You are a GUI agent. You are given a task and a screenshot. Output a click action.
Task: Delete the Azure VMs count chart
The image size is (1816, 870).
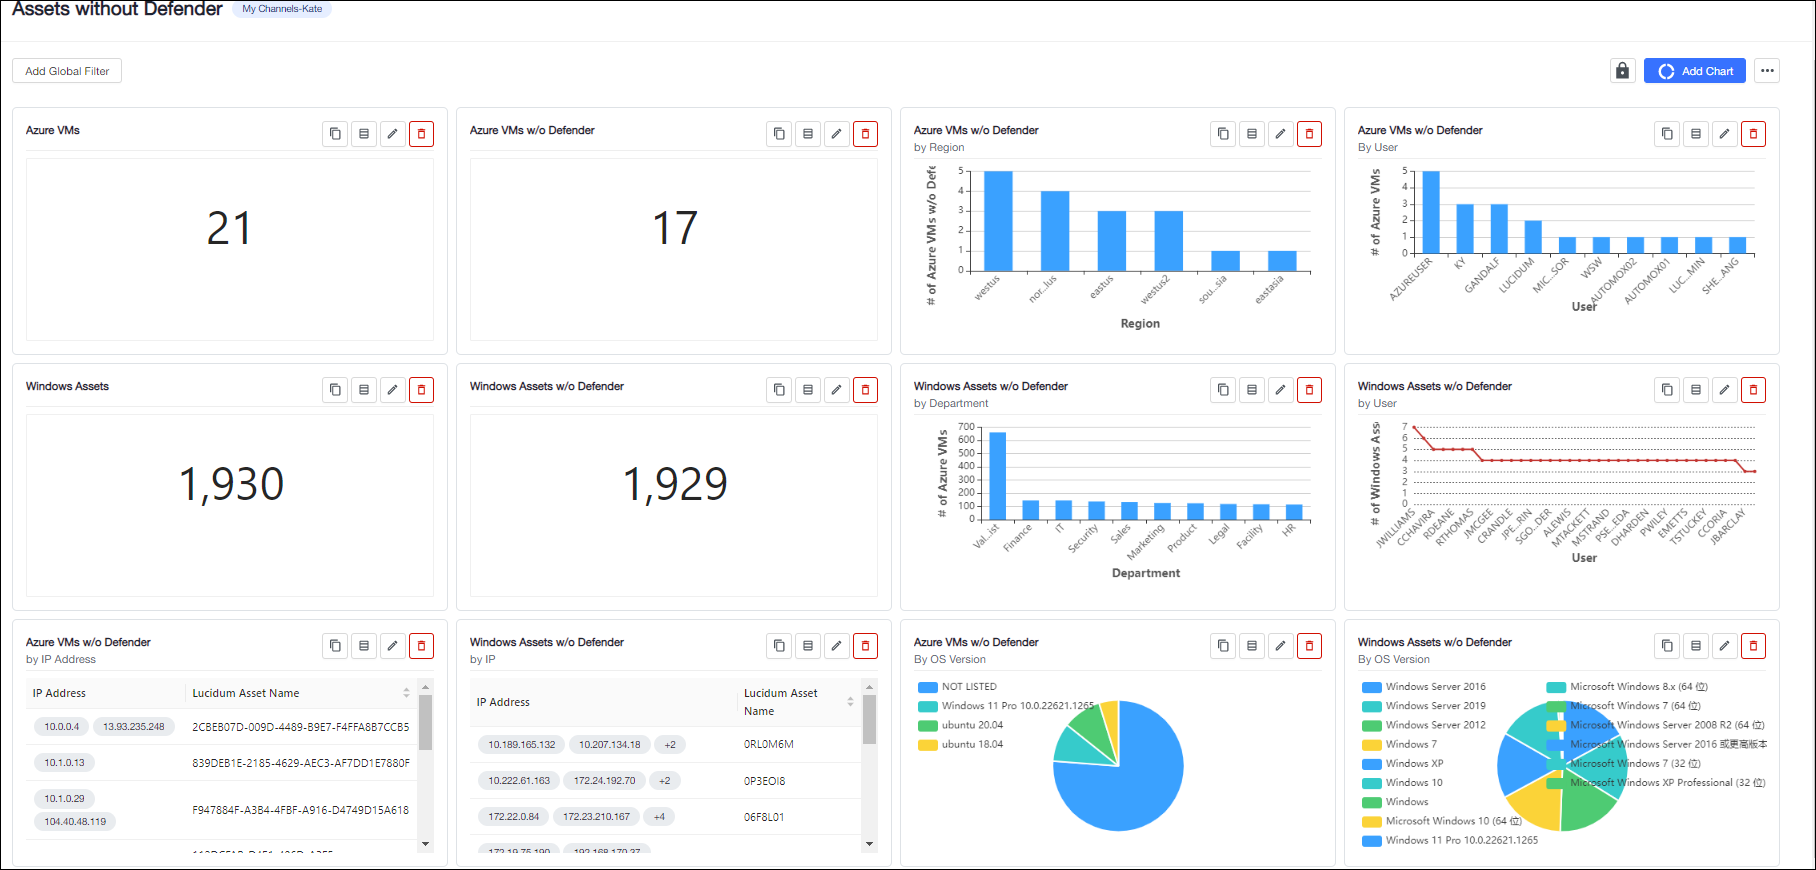click(422, 134)
